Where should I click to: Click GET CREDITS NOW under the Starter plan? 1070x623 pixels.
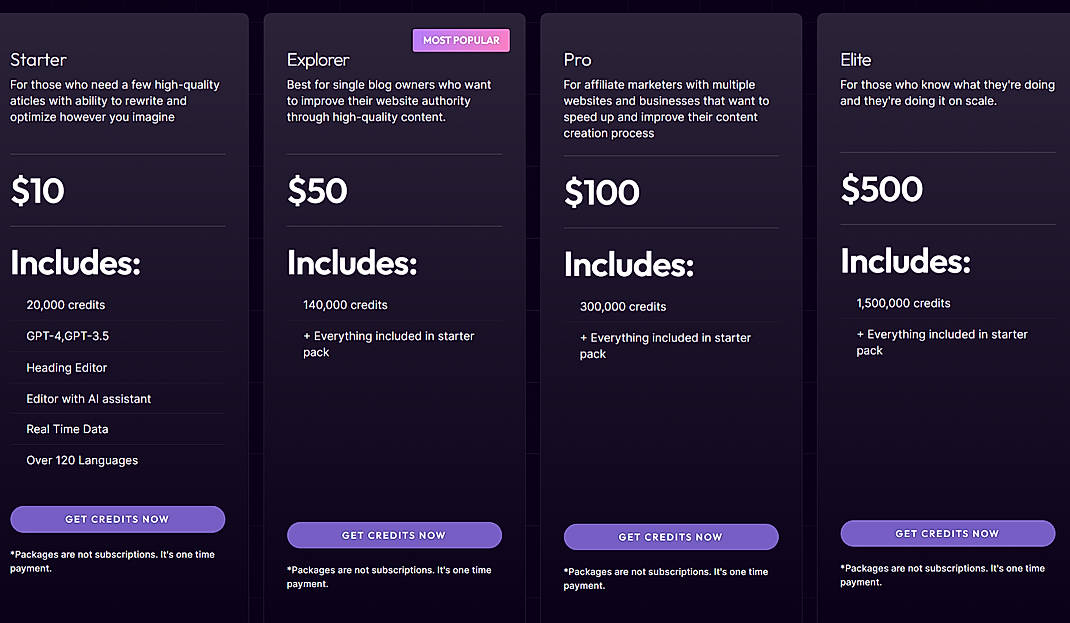click(117, 519)
